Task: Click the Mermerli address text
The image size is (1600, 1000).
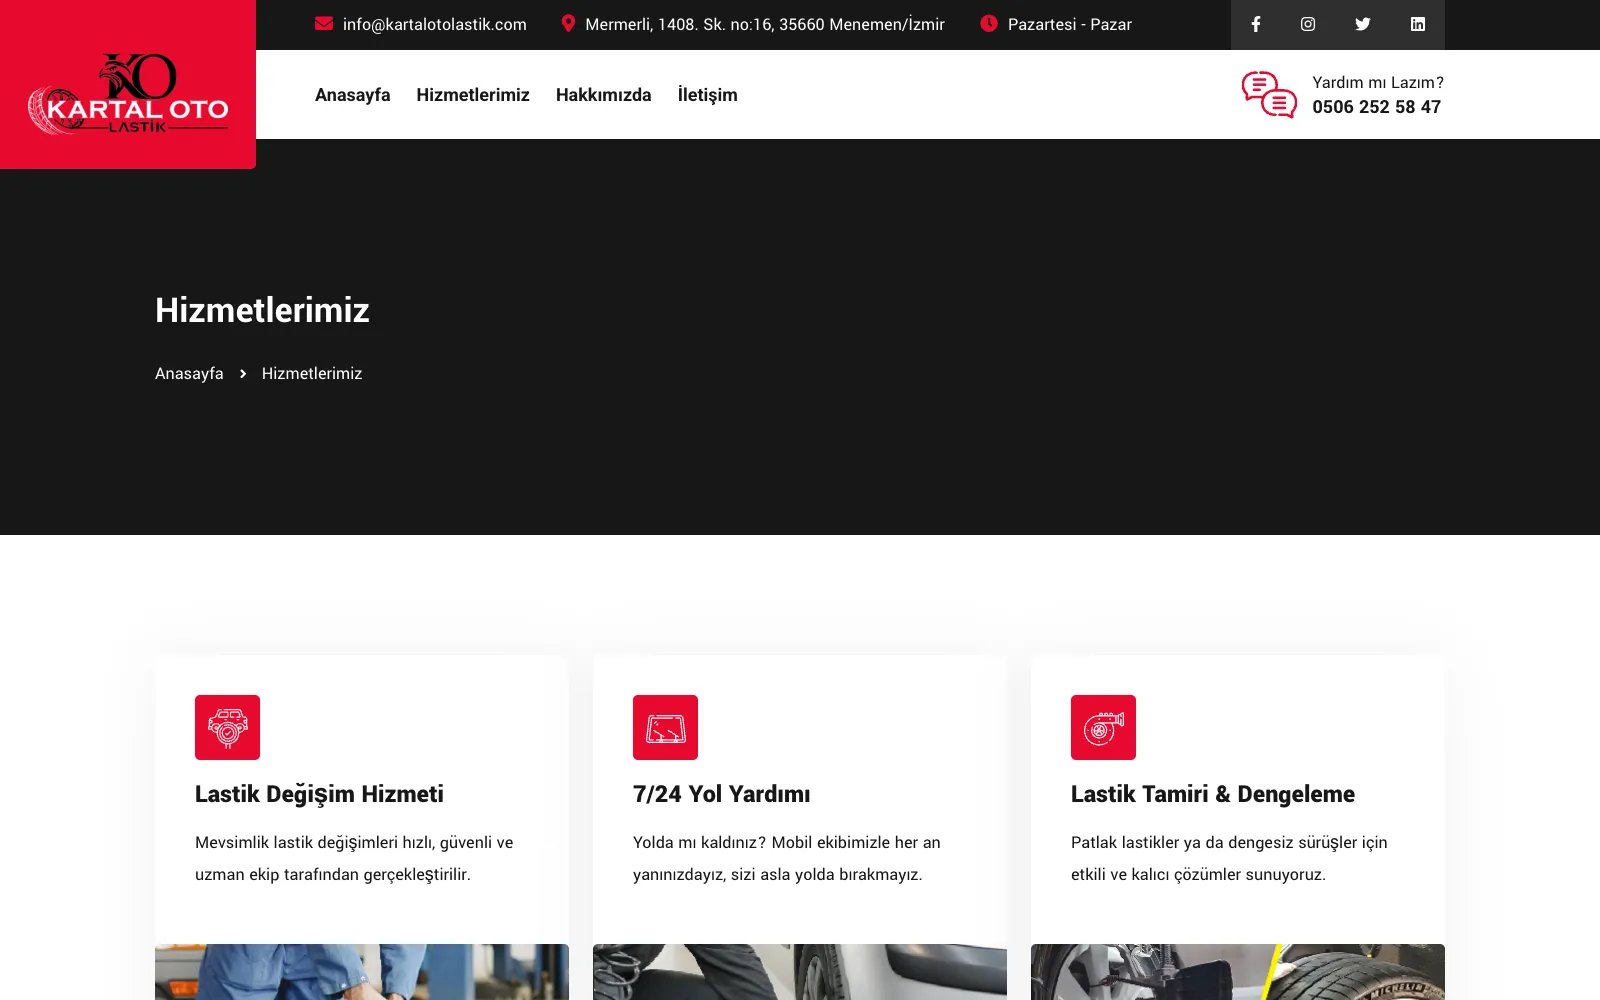Action: 764,24
